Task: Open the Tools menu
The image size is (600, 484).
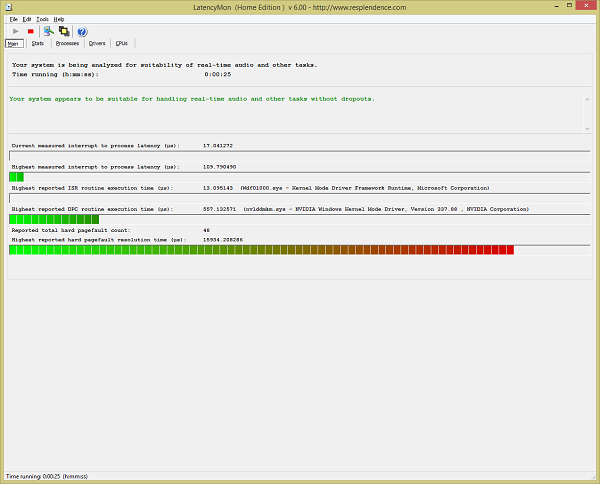Action: [42, 19]
